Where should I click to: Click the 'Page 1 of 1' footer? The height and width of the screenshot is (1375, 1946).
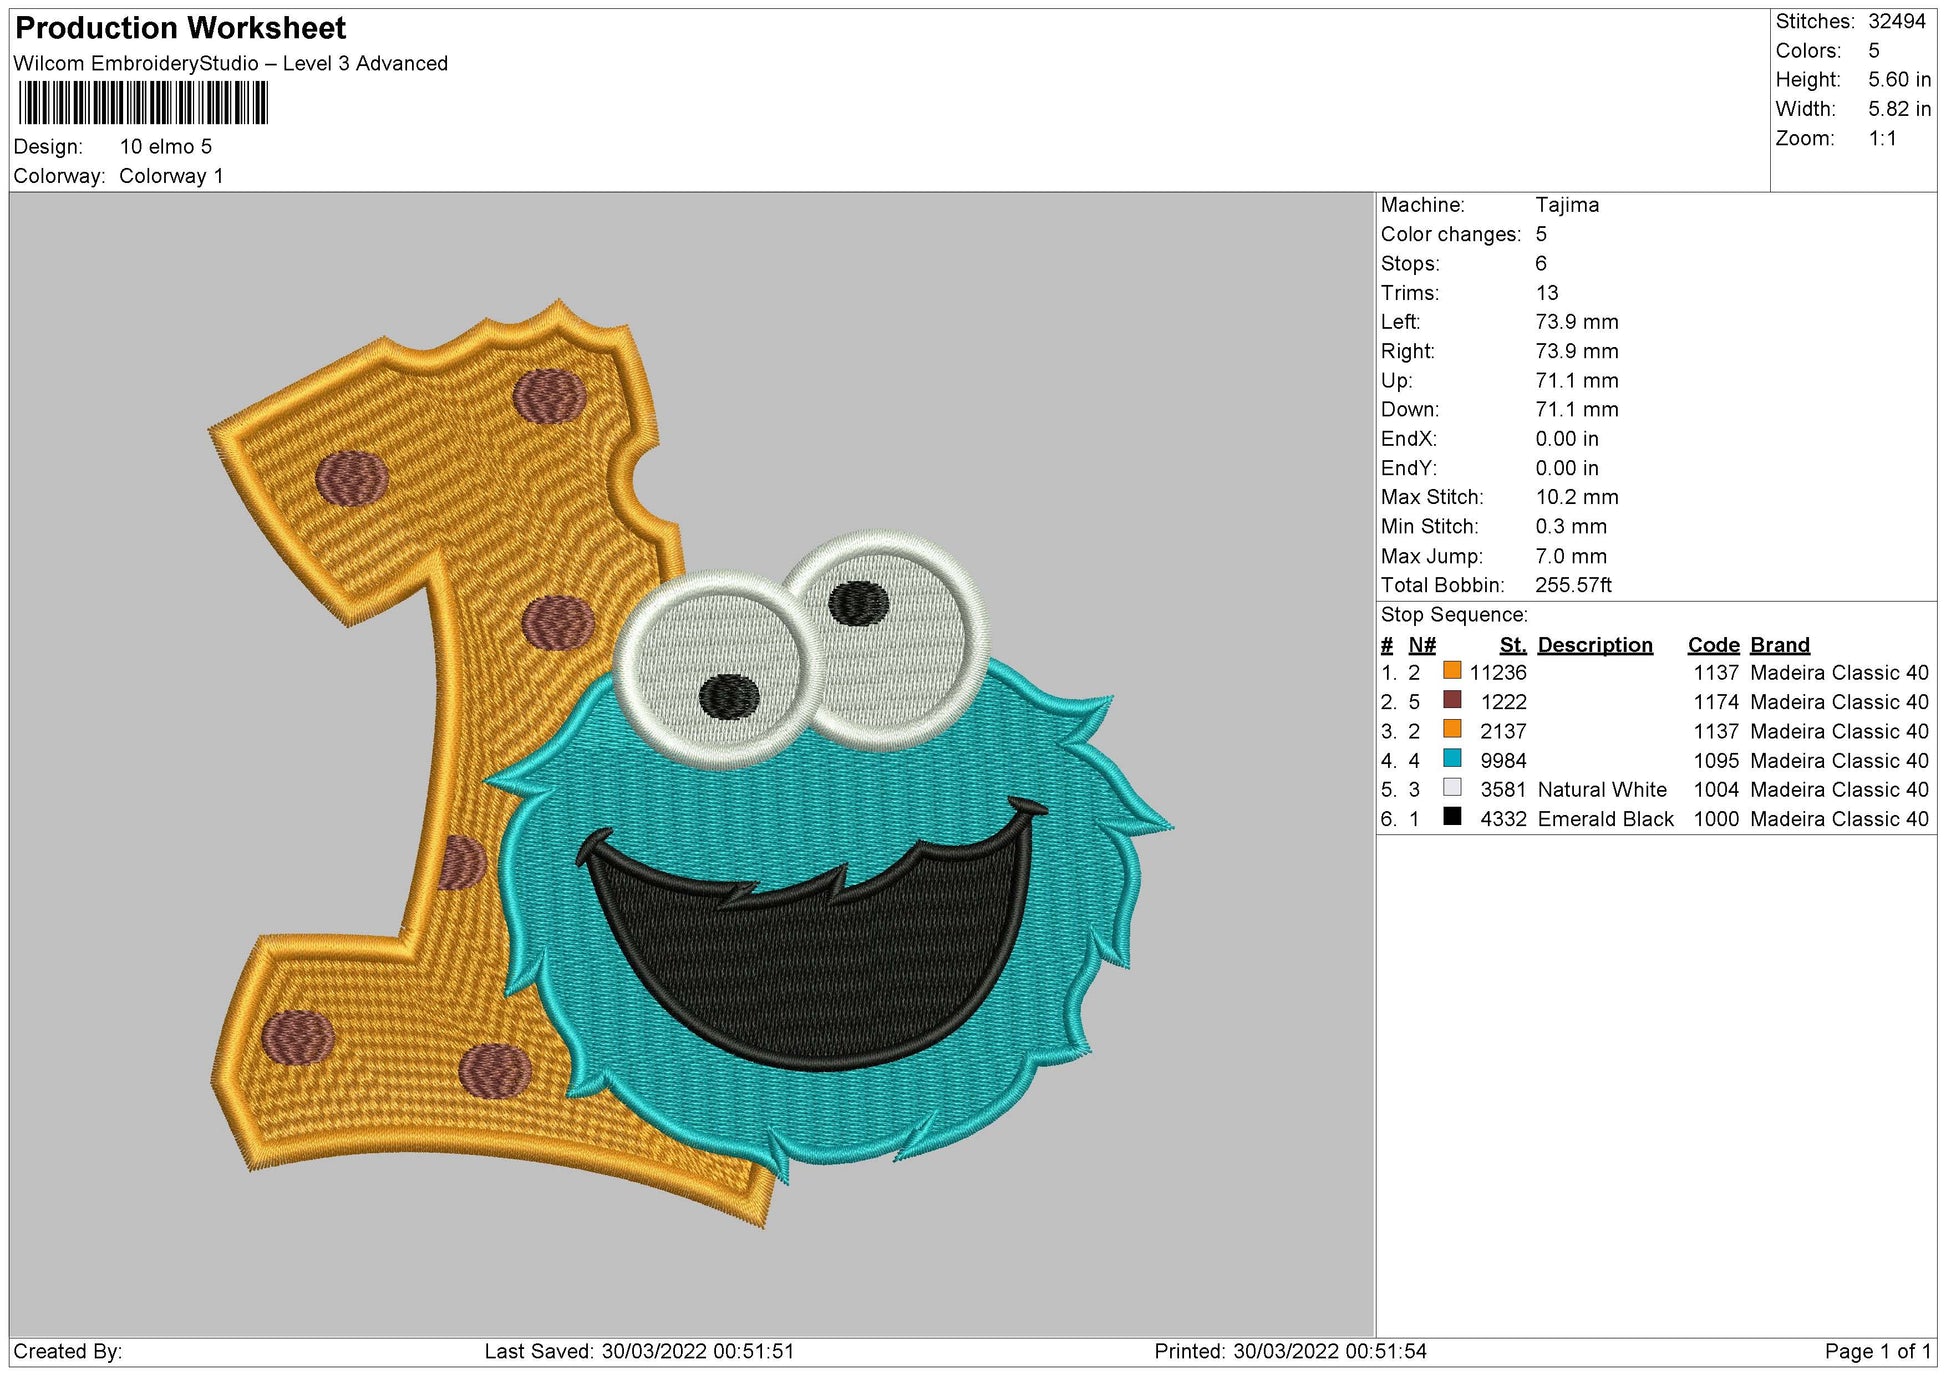1878,1352
